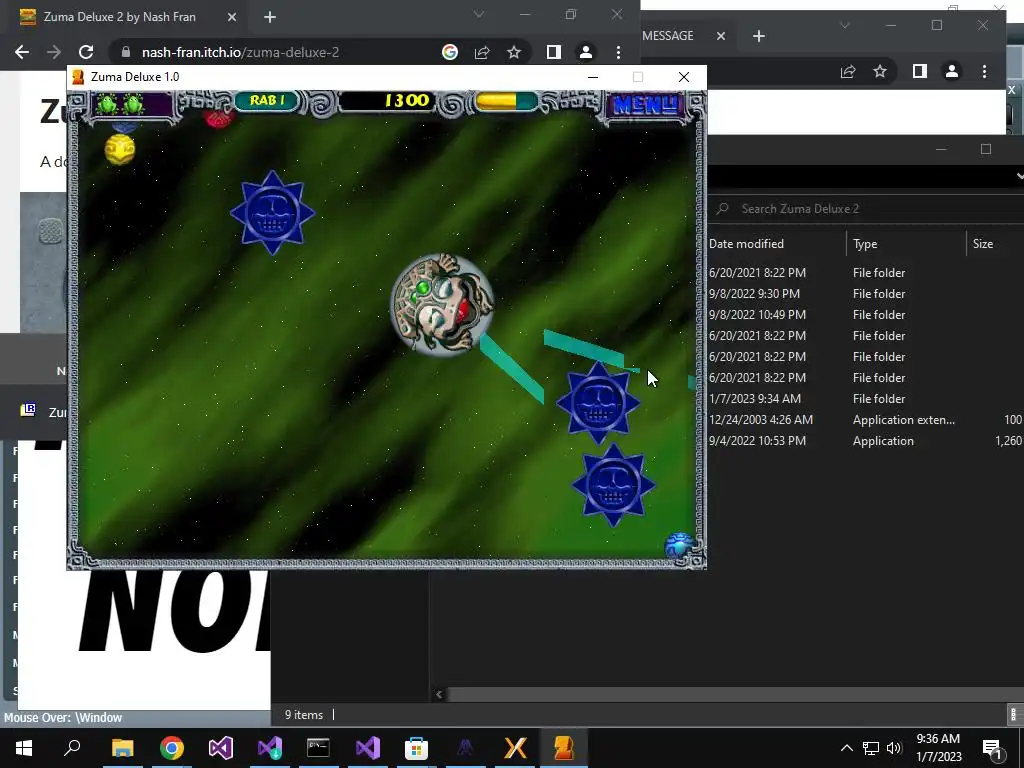Click the Search Zuma Deluxe 2 box
Screen dimensions: 1024x768
[866, 209]
